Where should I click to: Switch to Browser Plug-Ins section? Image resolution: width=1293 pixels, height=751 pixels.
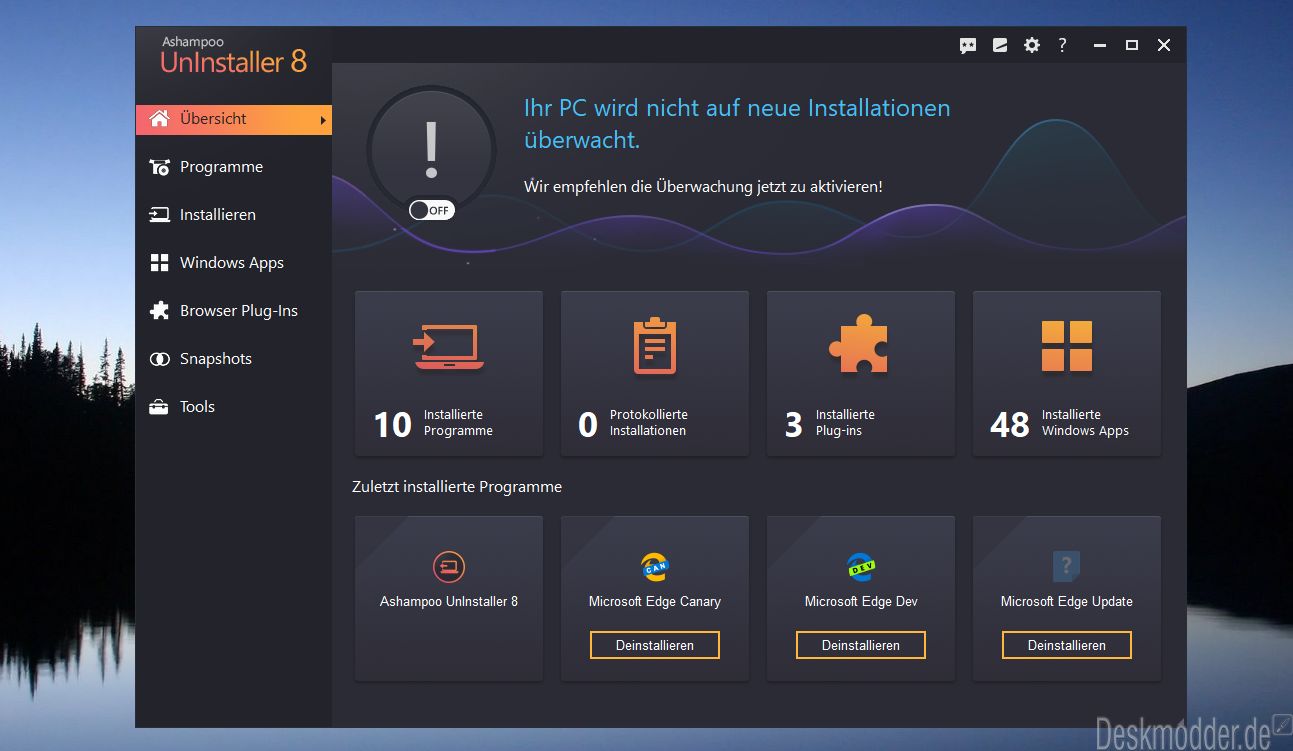[234, 311]
